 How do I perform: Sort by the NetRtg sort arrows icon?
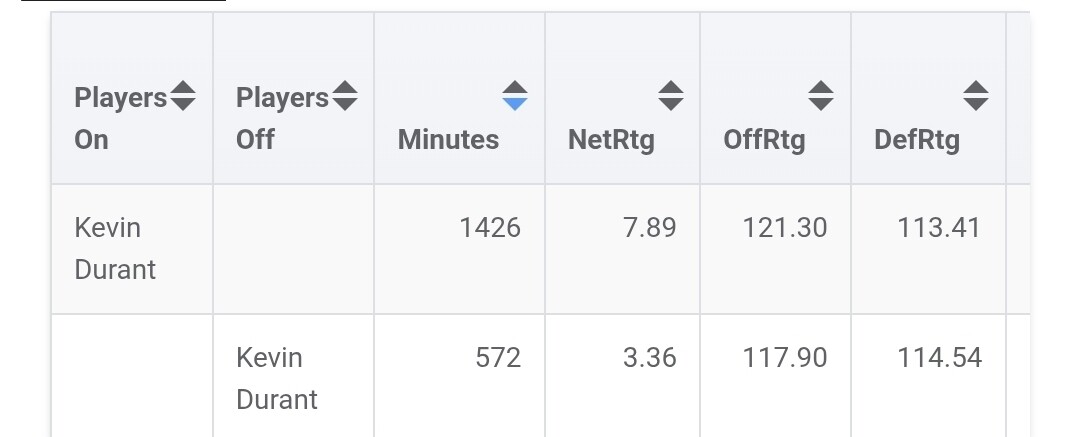click(x=671, y=96)
